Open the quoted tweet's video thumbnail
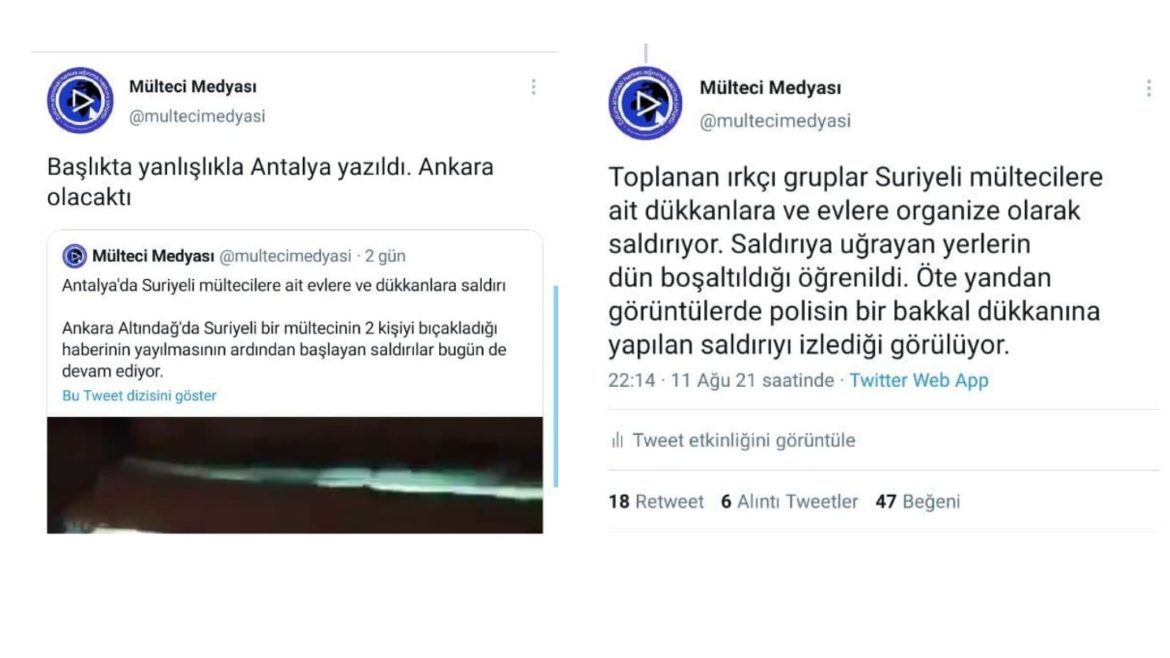 (x=295, y=475)
